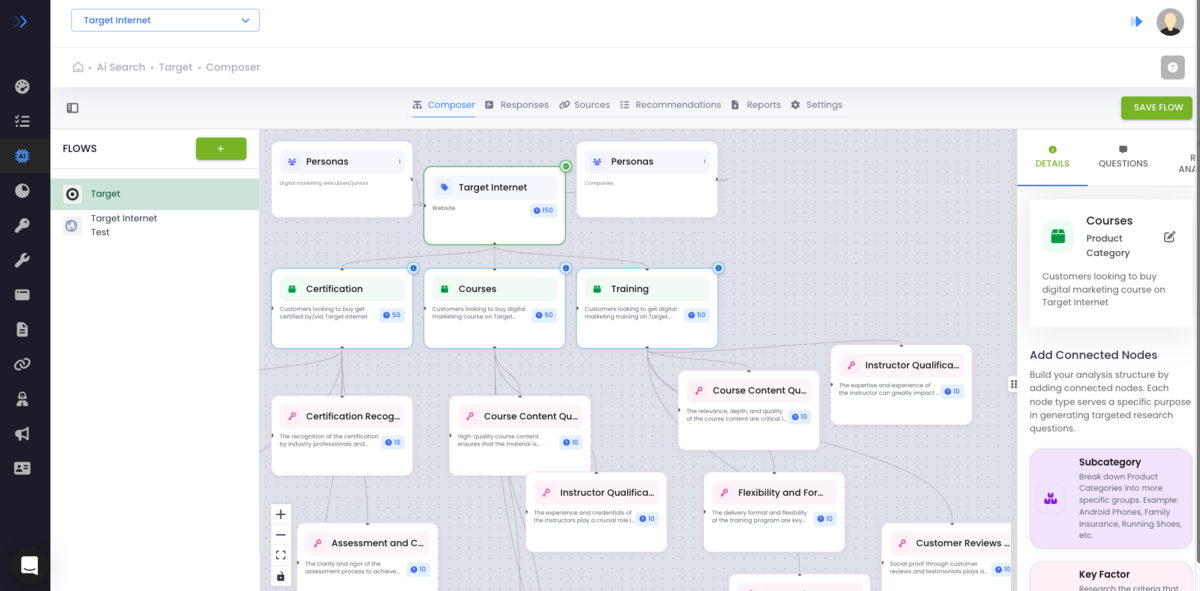The image size is (1200, 591).
Task: Click the Target breadcrumb link
Action: pos(176,67)
